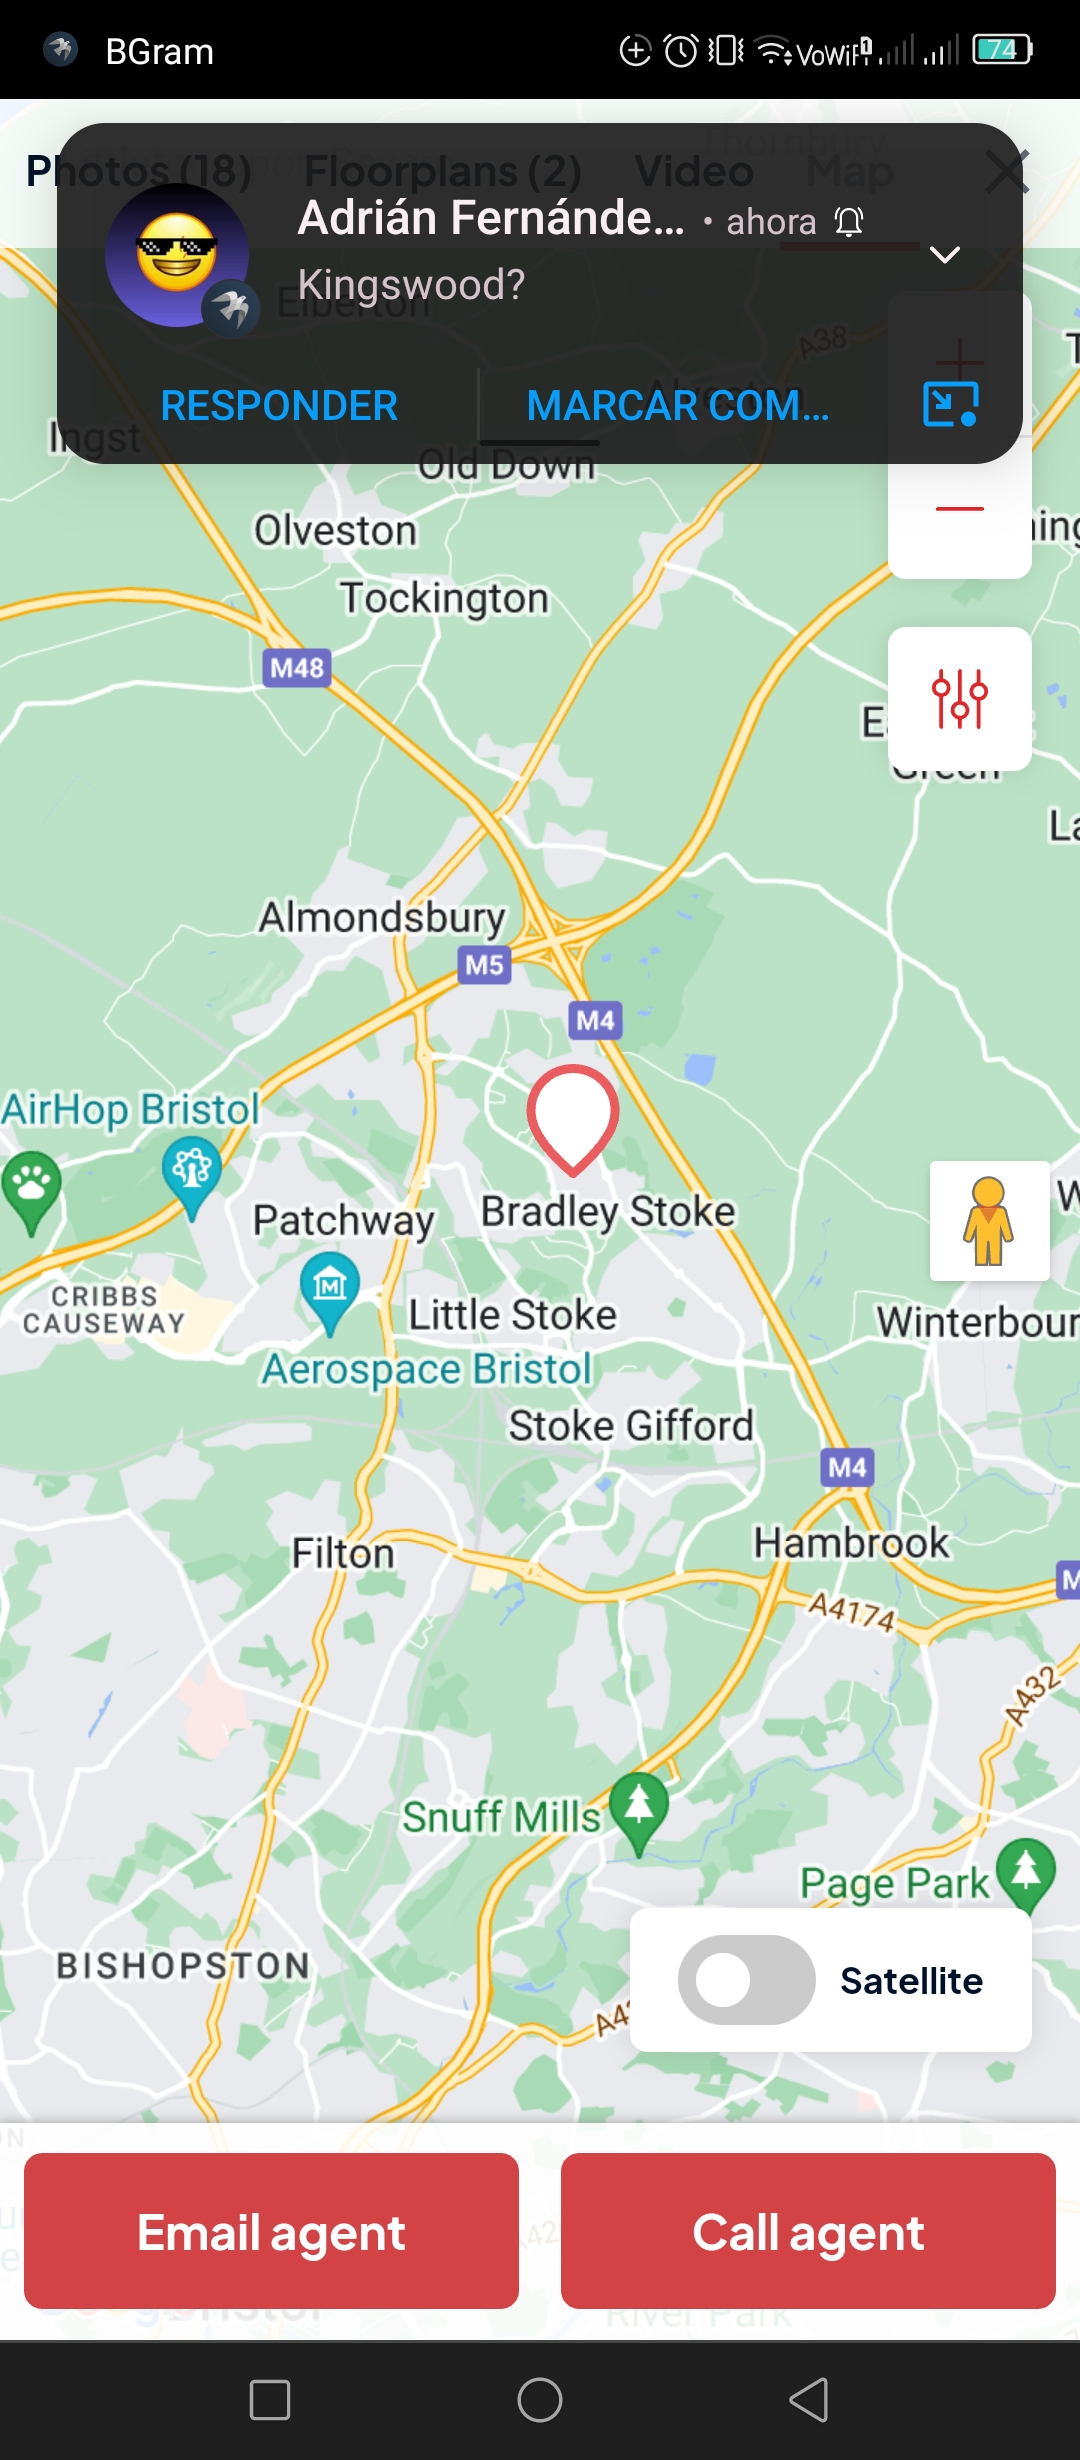This screenshot has height=2460, width=1080.
Task: Tap MARCAR COM... notification action
Action: (678, 406)
